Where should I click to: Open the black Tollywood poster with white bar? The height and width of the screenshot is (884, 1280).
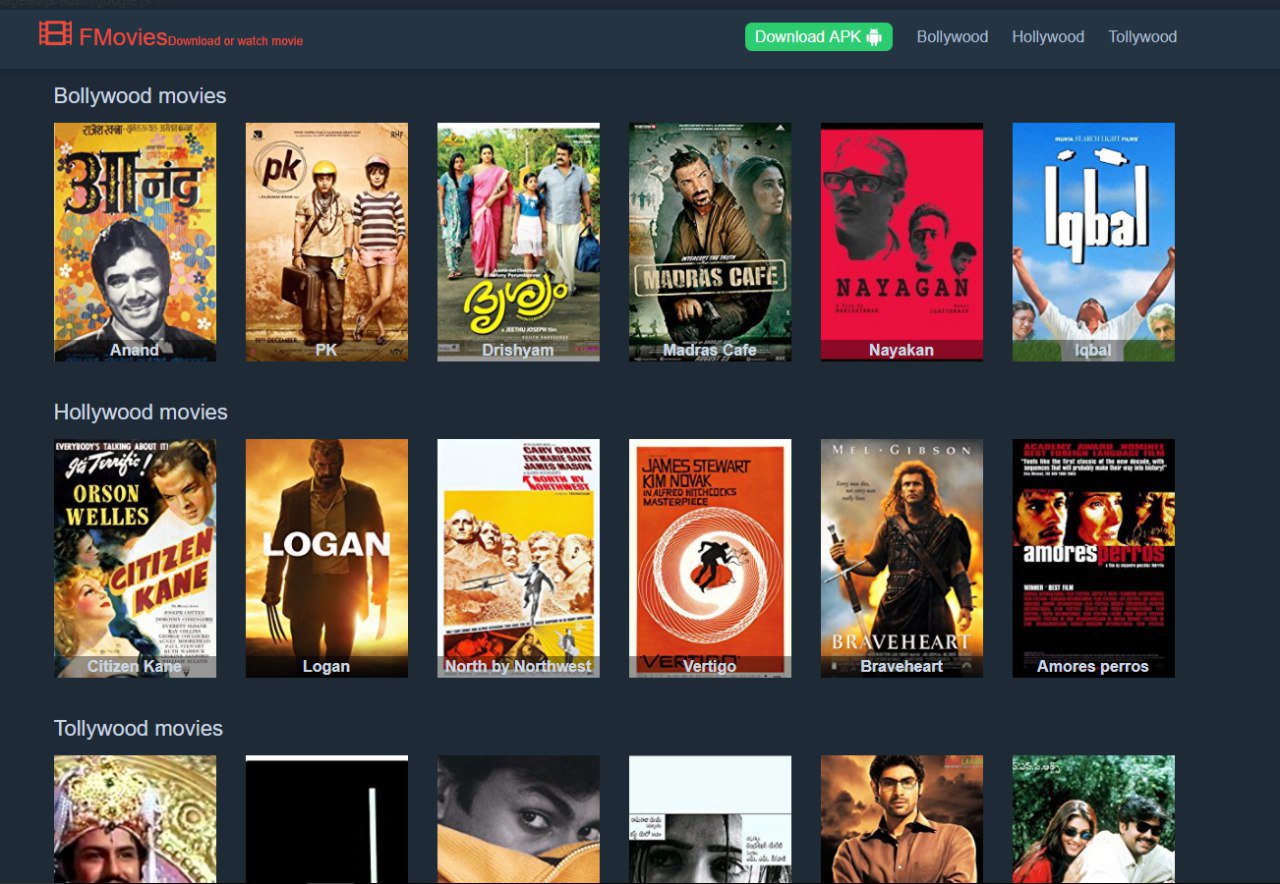327,819
